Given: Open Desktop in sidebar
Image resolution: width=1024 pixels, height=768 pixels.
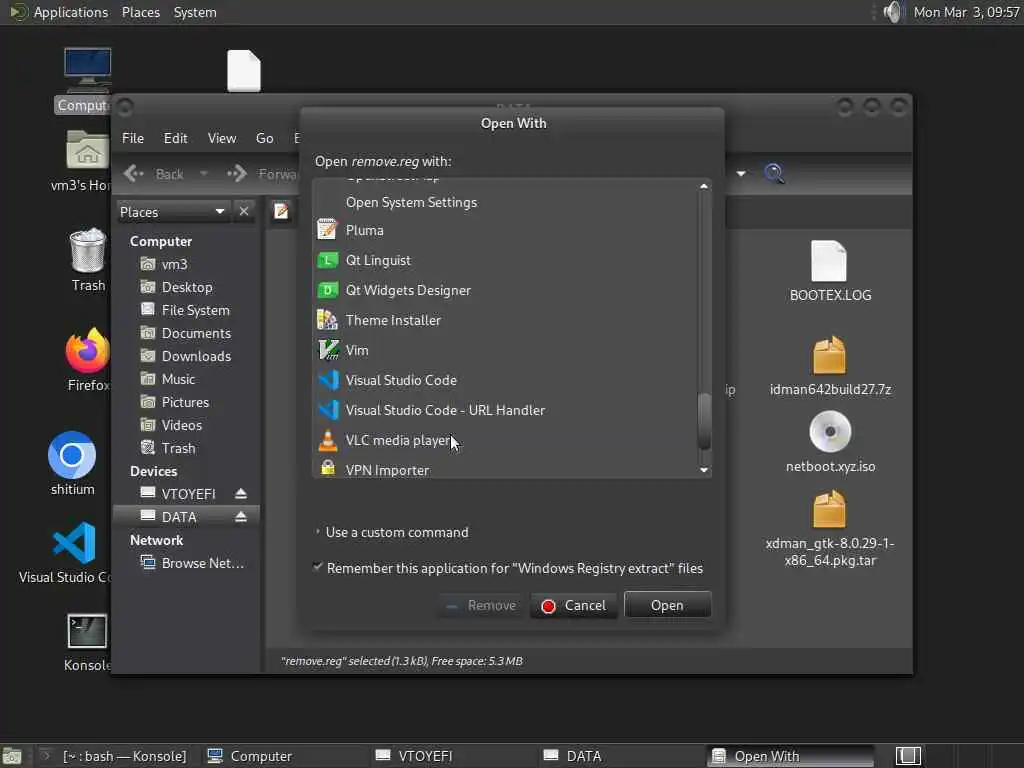Looking at the screenshot, I should click(x=185, y=287).
